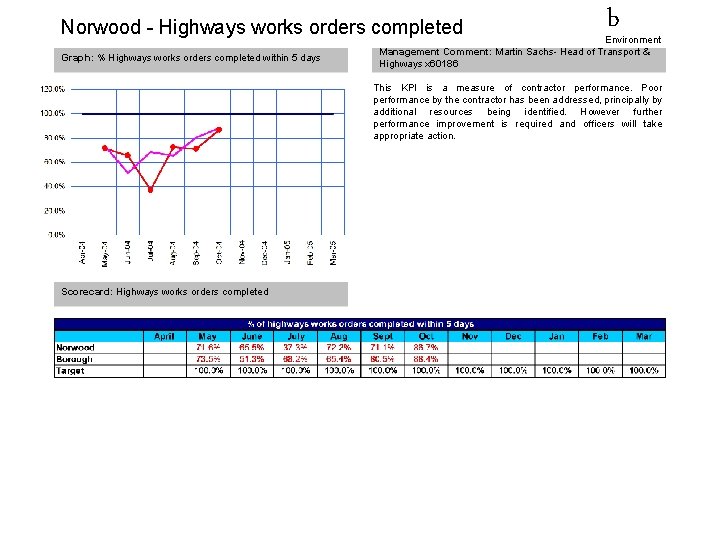Click the KPI contractor performance comment paragraph
720x540 pixels.
coord(518,112)
